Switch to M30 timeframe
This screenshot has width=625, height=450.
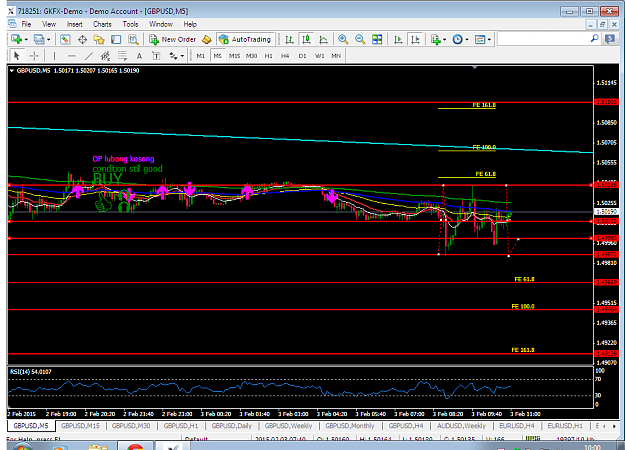252,56
